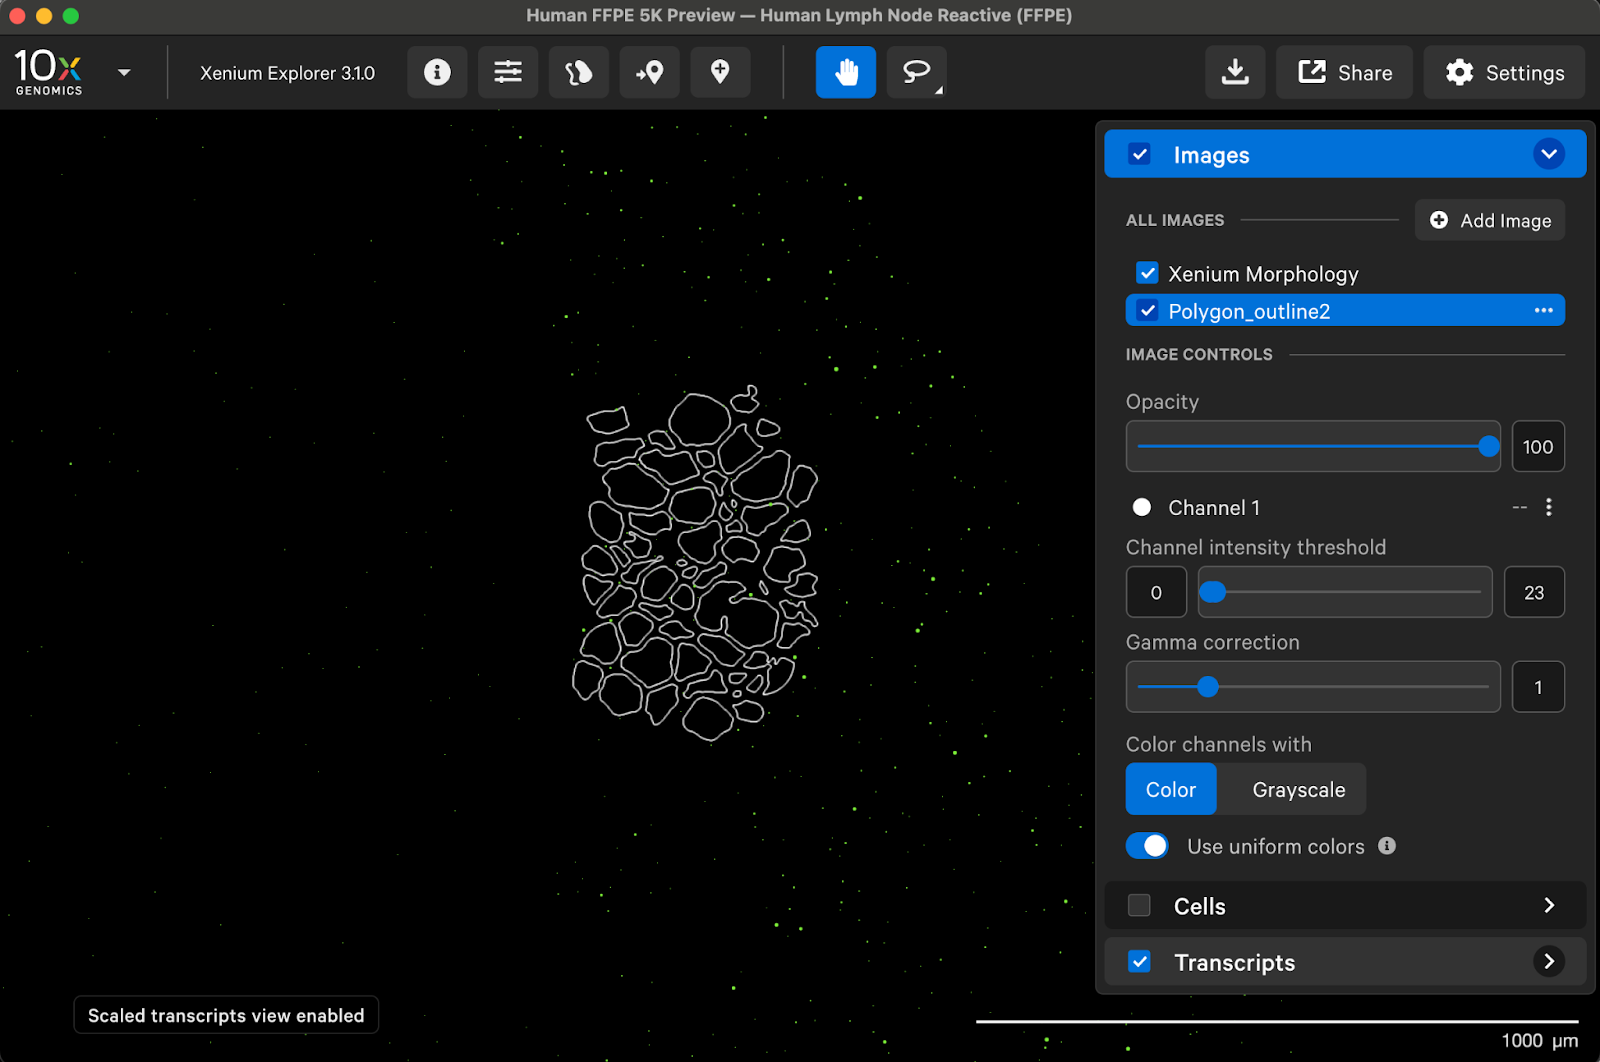Click the go-to-location pin icon
The image size is (1600, 1062).
pyautogui.click(x=650, y=72)
